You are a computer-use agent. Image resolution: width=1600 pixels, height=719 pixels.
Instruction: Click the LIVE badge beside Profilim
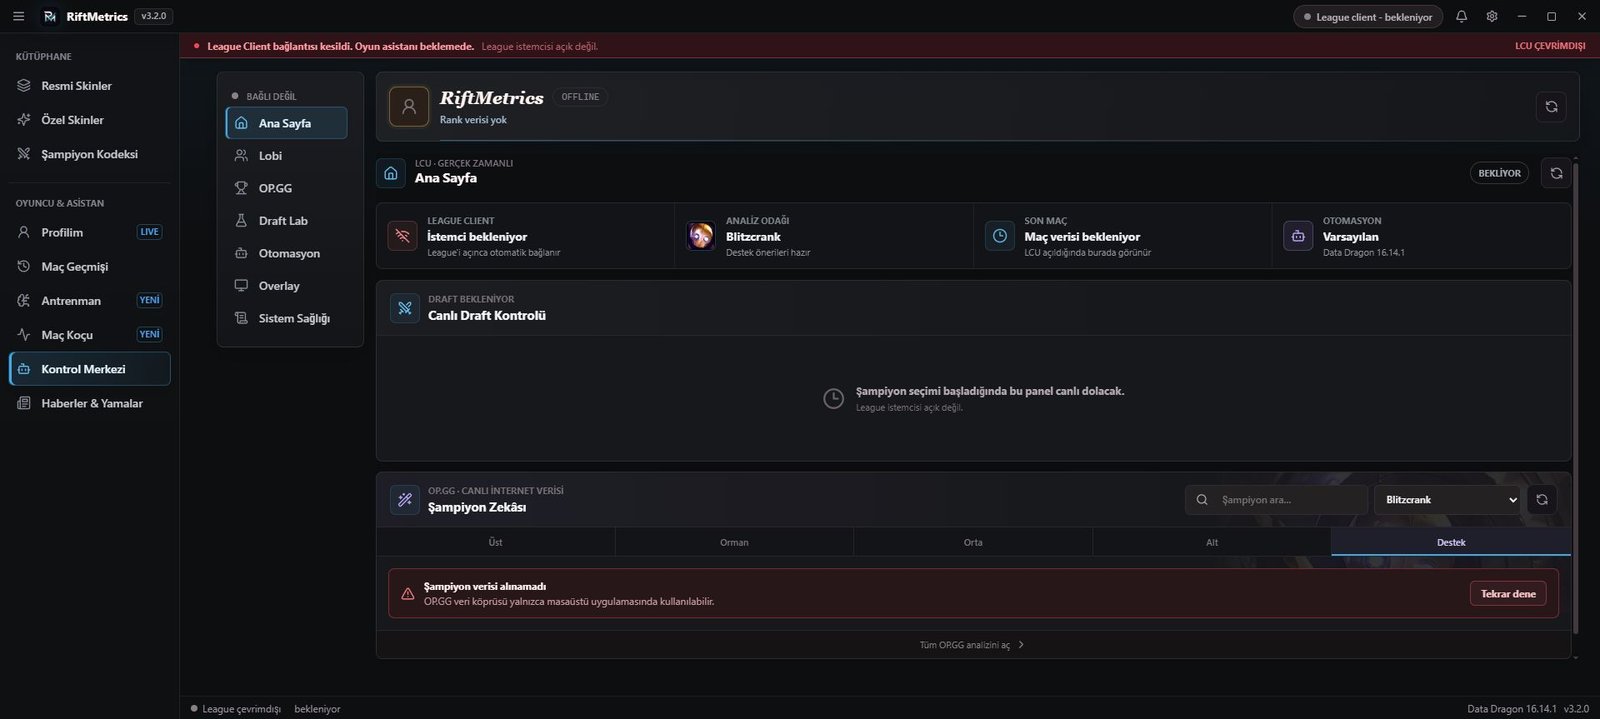click(x=149, y=232)
